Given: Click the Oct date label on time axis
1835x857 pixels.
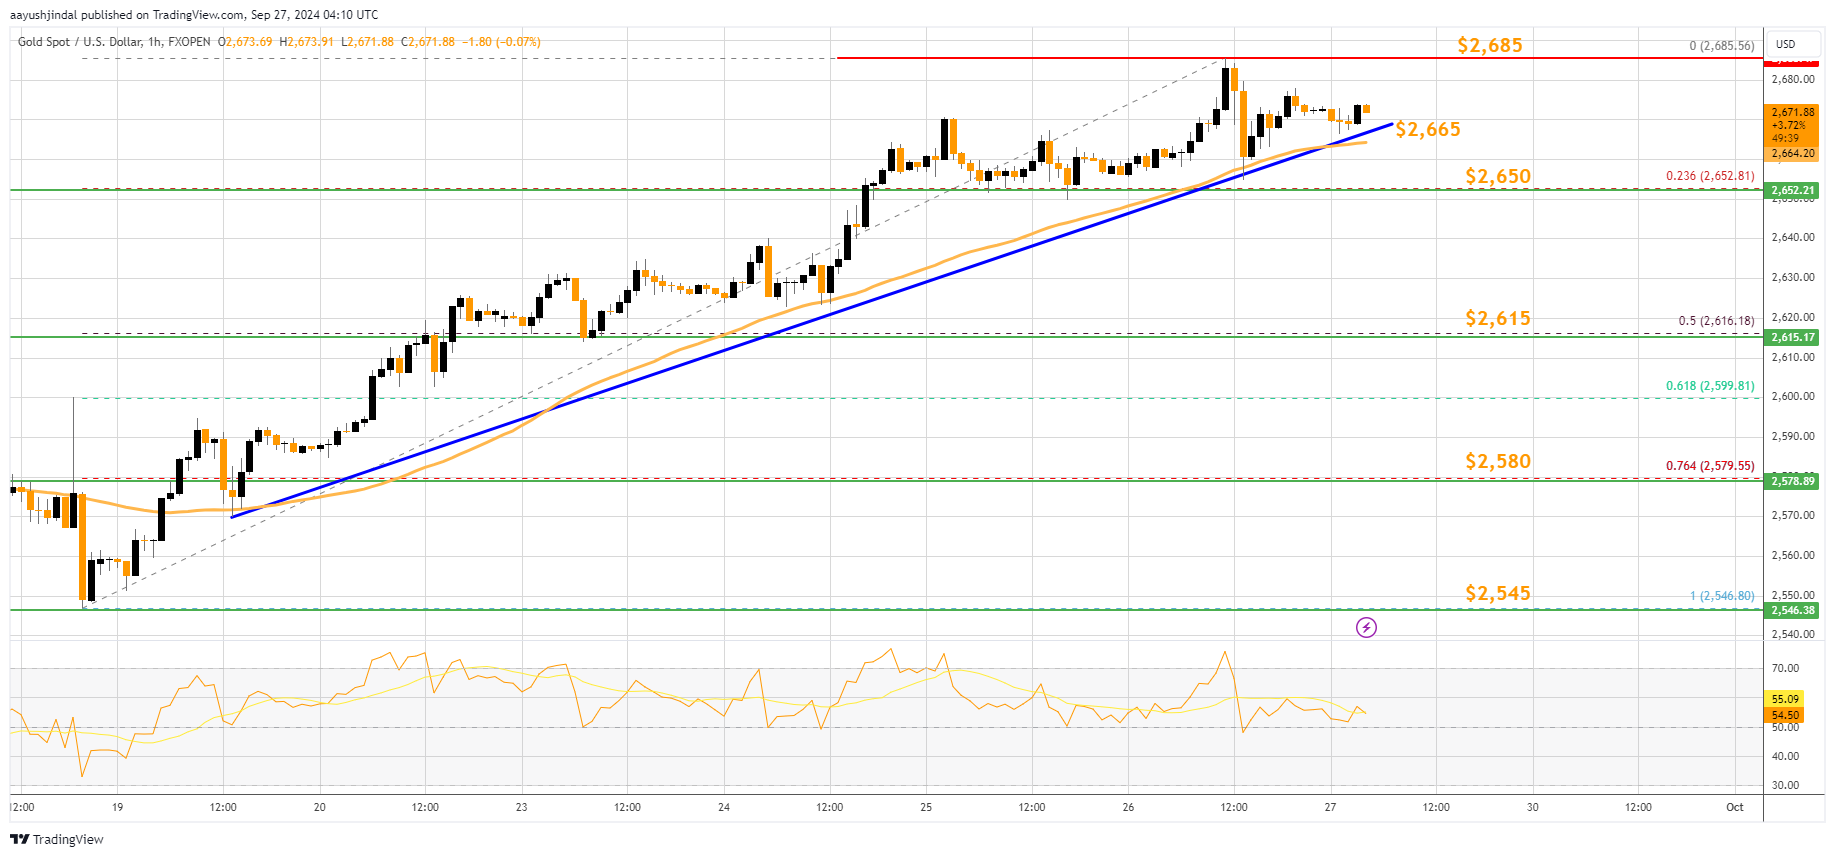Looking at the screenshot, I should pos(1734,807).
